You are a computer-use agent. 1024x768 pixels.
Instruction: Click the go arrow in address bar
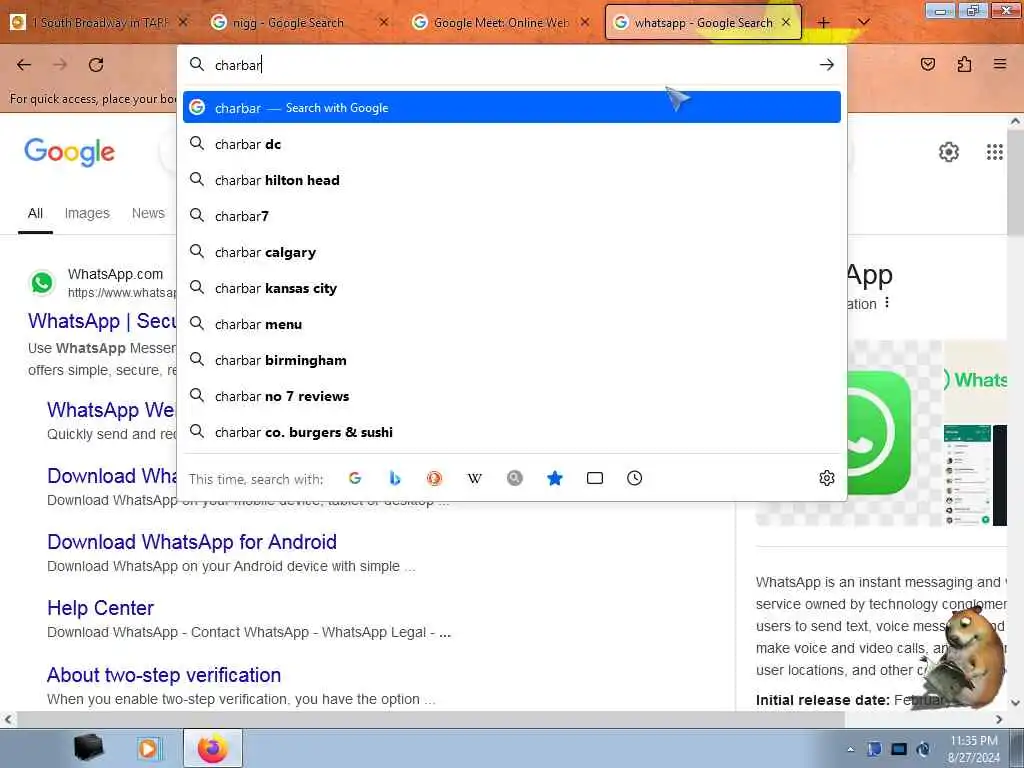point(827,65)
